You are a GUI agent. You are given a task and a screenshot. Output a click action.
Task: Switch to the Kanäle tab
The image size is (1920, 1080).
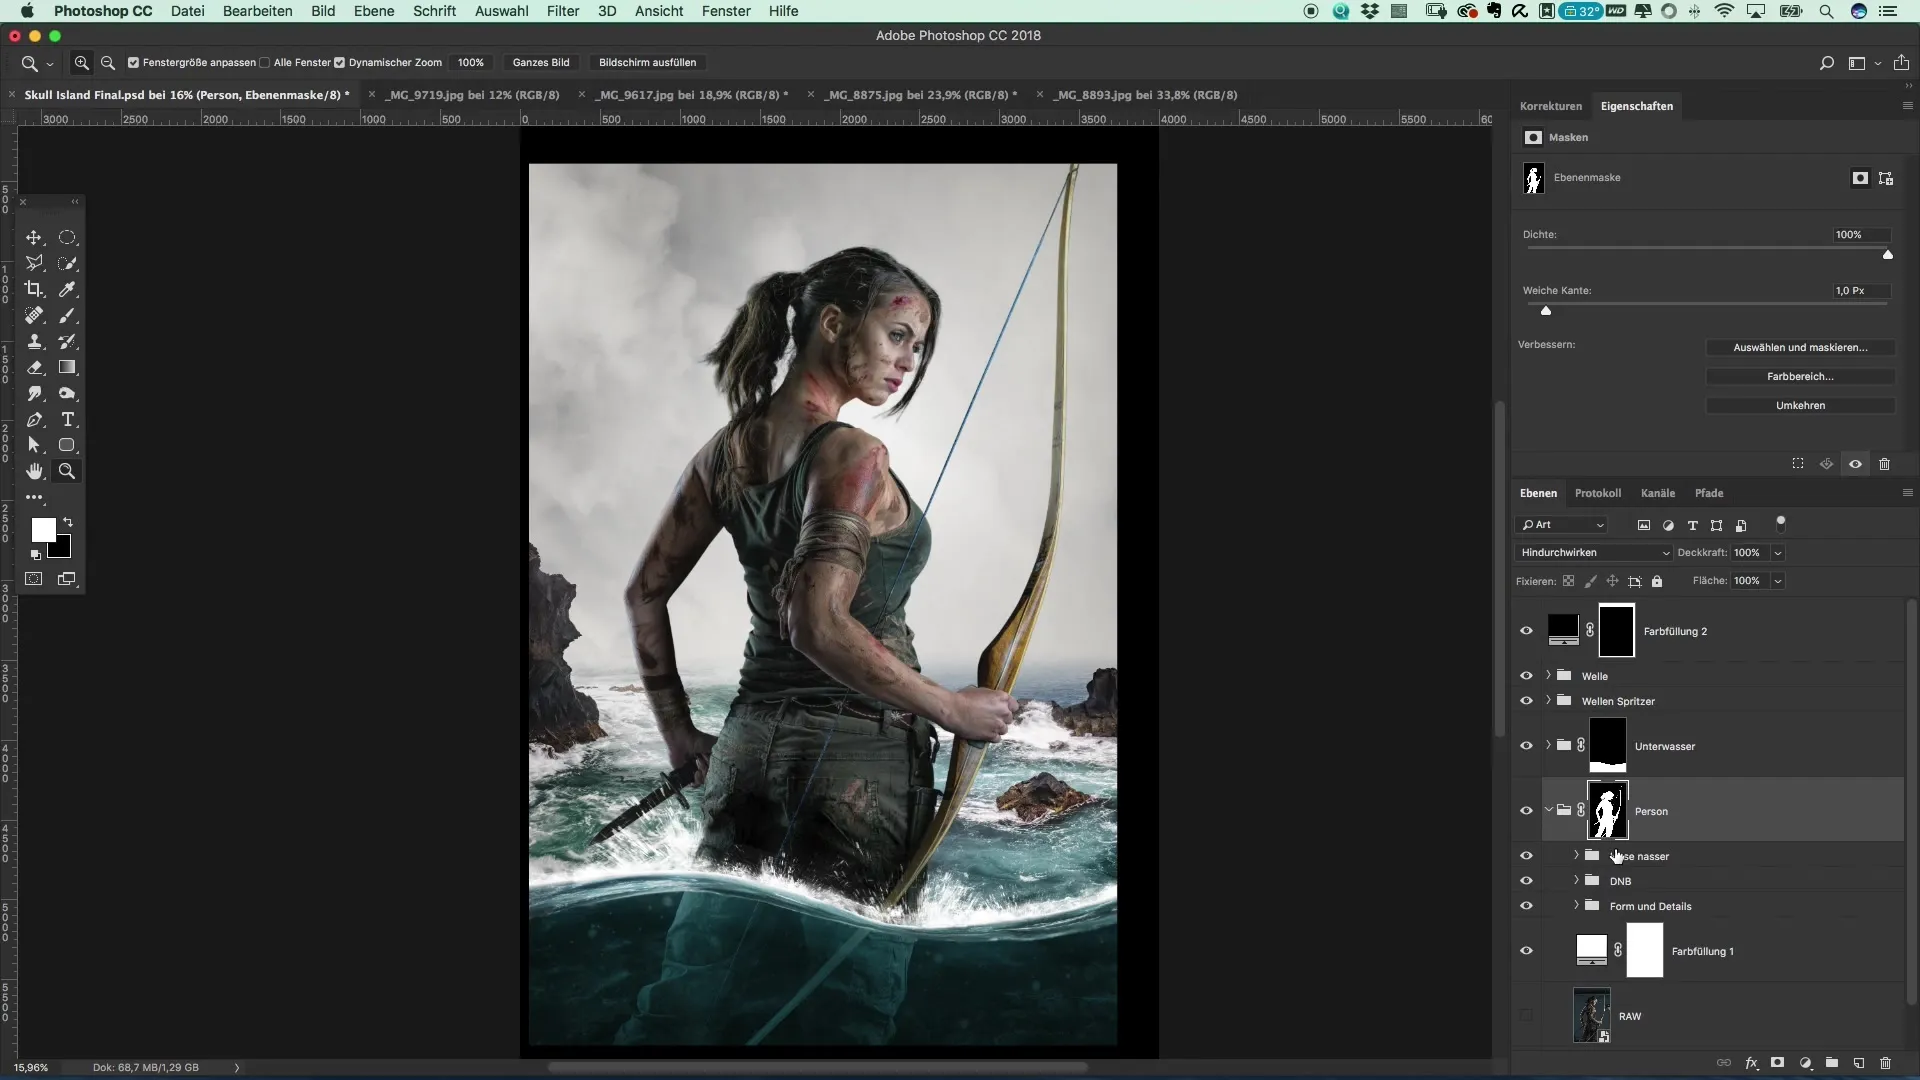point(1657,493)
